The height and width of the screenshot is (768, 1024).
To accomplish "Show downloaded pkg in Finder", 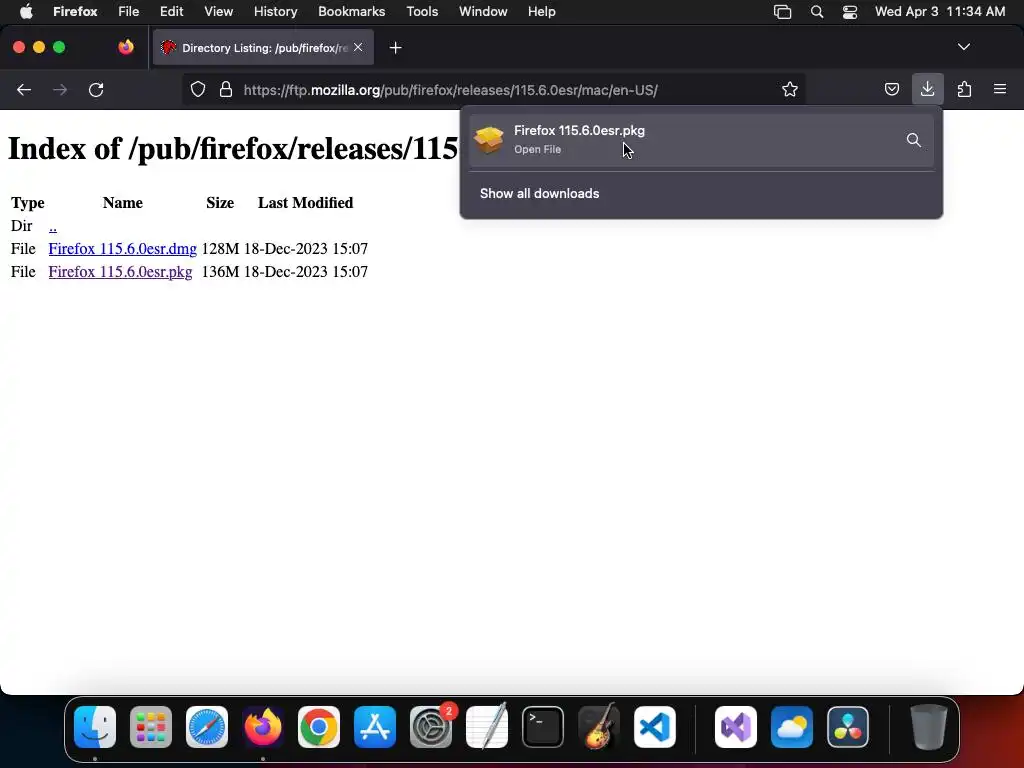I will (x=914, y=140).
